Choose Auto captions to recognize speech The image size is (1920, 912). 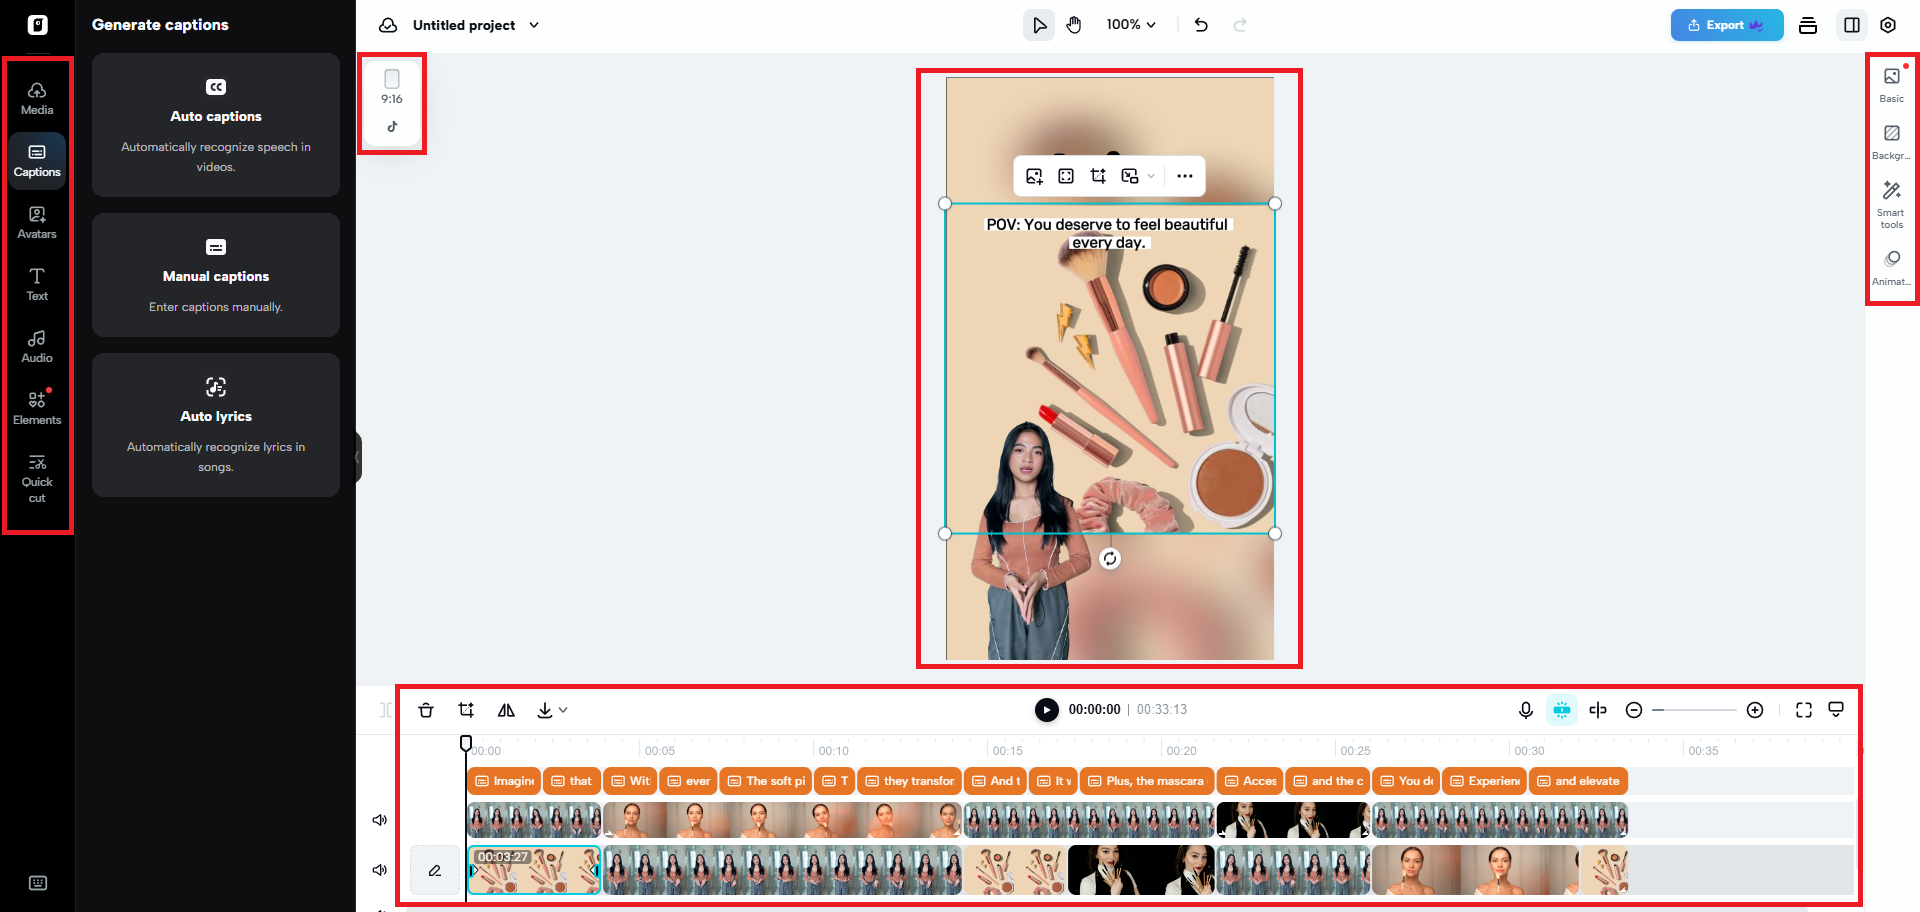pyautogui.click(x=215, y=125)
